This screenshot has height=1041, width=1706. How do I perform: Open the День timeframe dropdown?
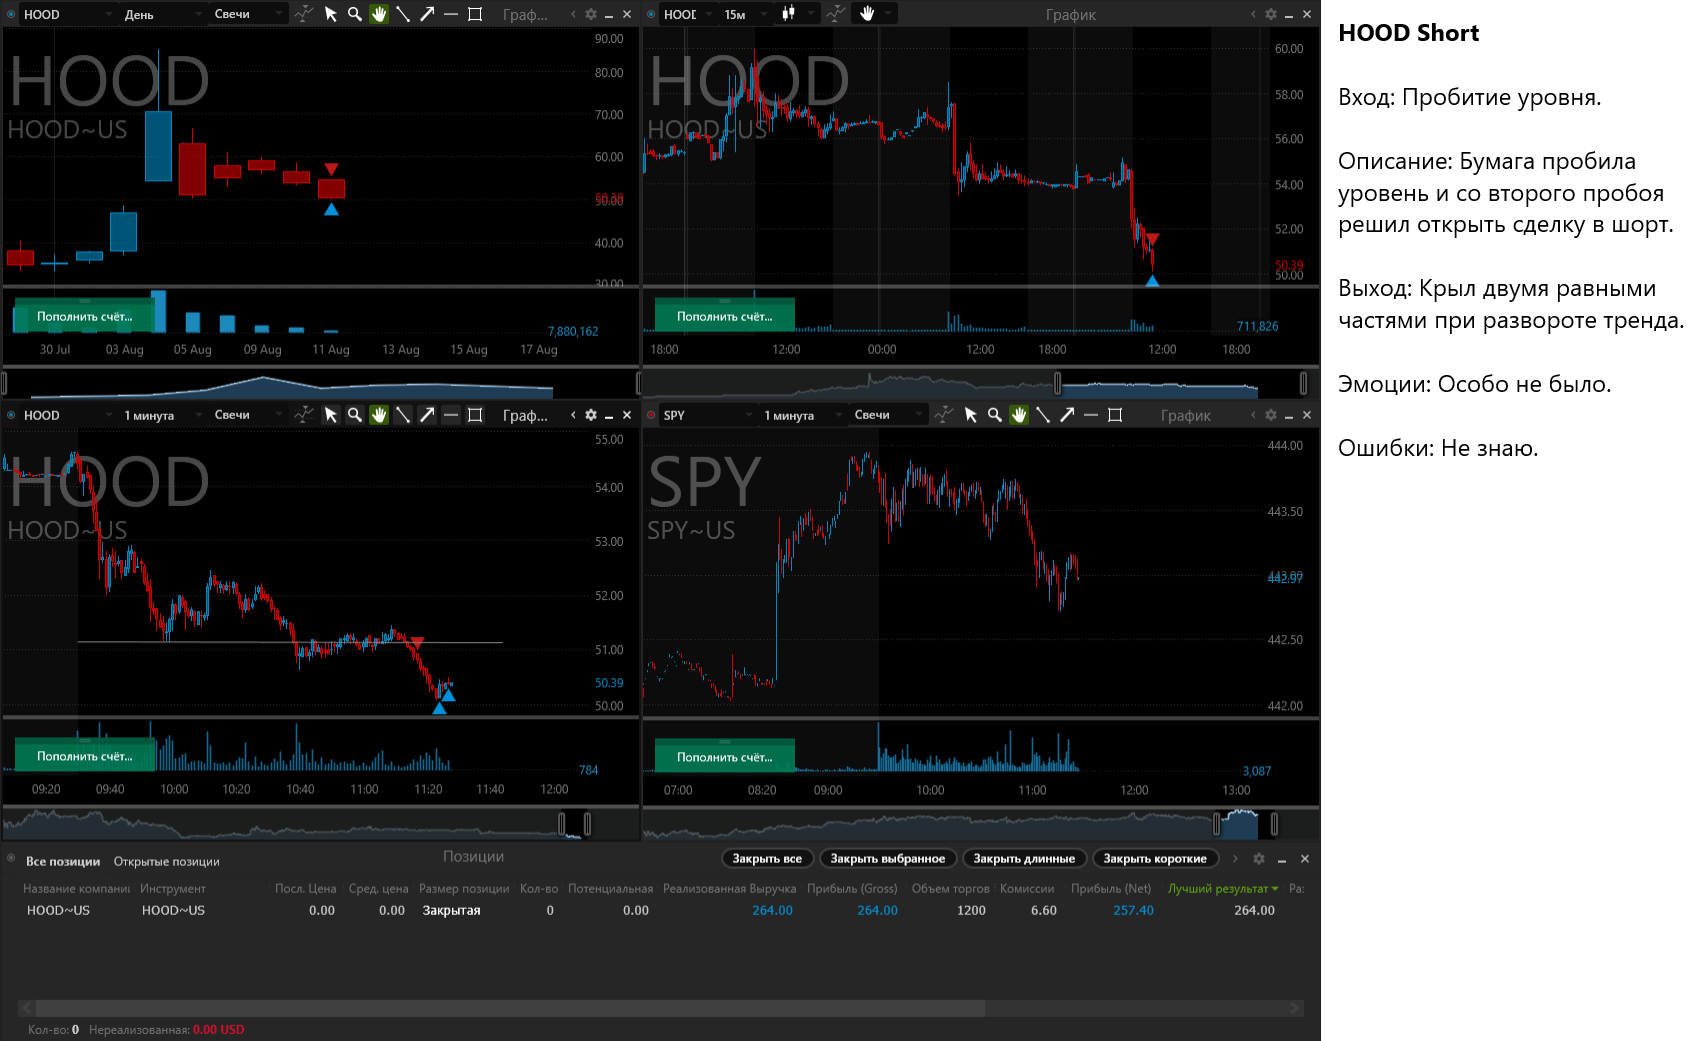point(162,14)
